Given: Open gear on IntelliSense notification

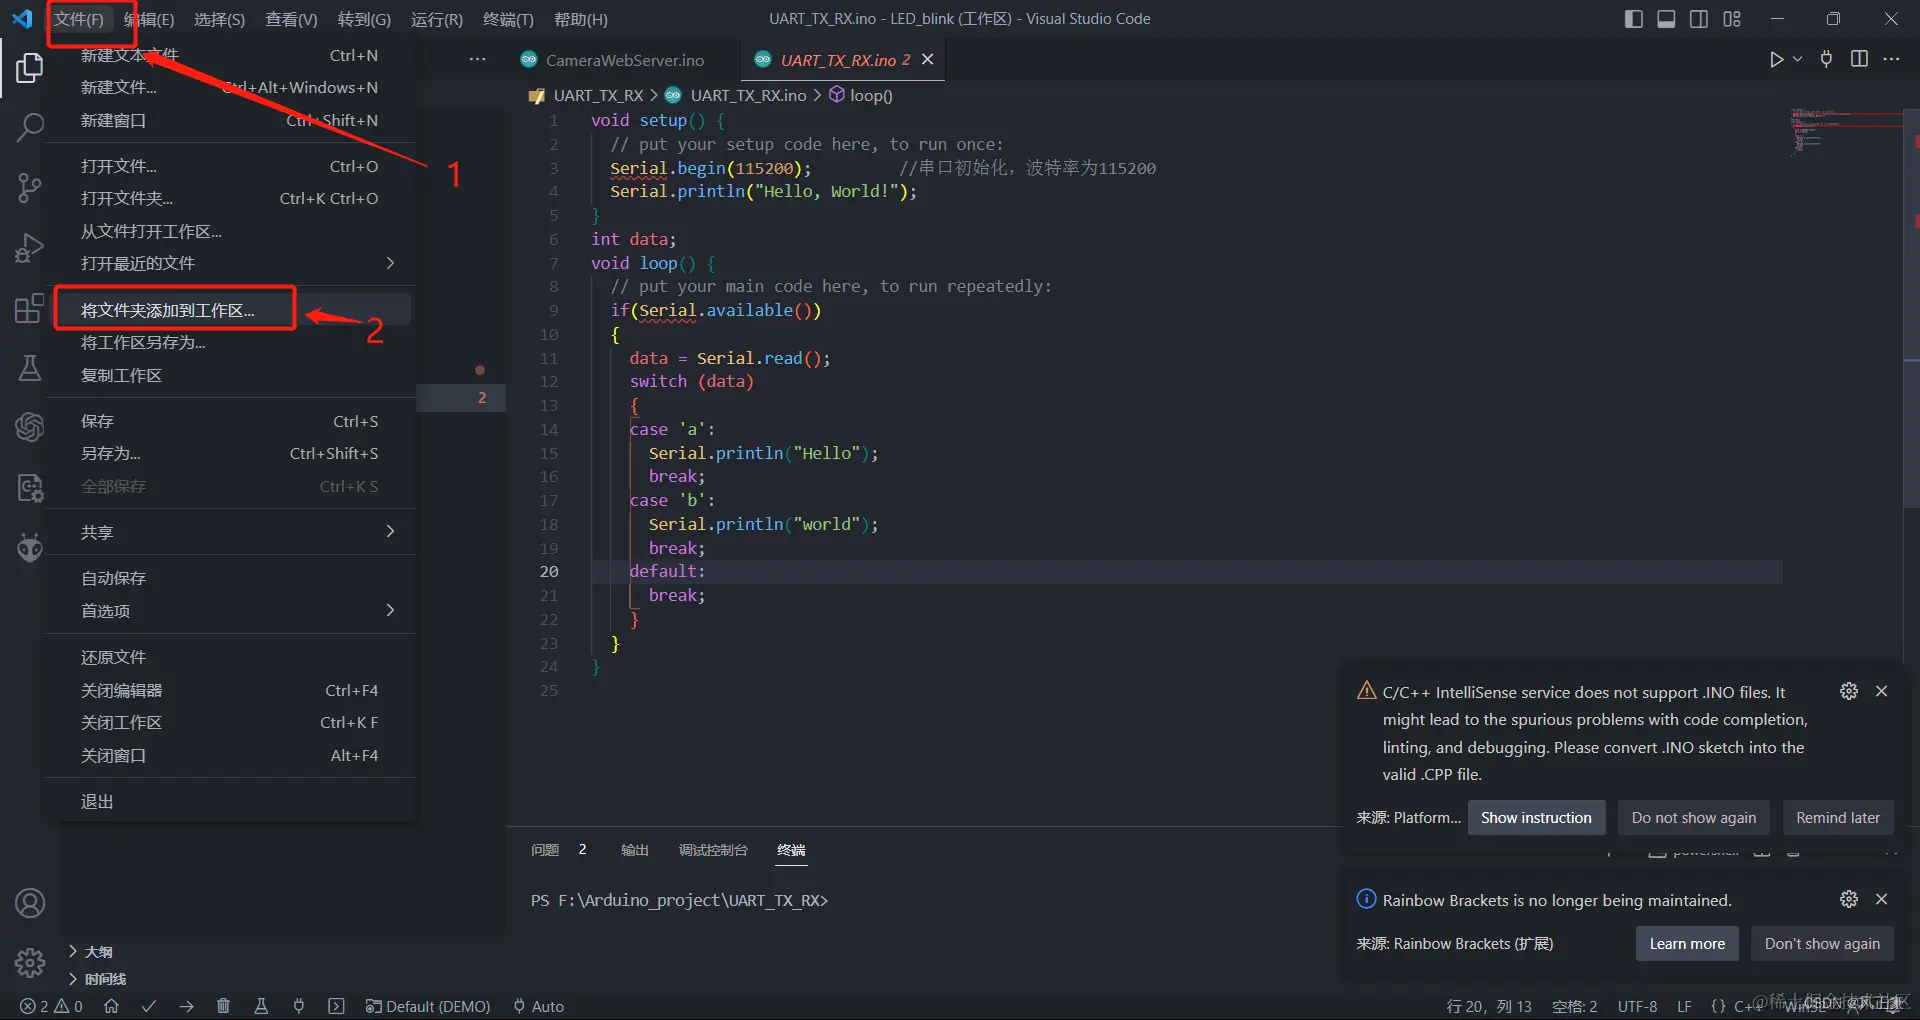Looking at the screenshot, I should point(1849,691).
